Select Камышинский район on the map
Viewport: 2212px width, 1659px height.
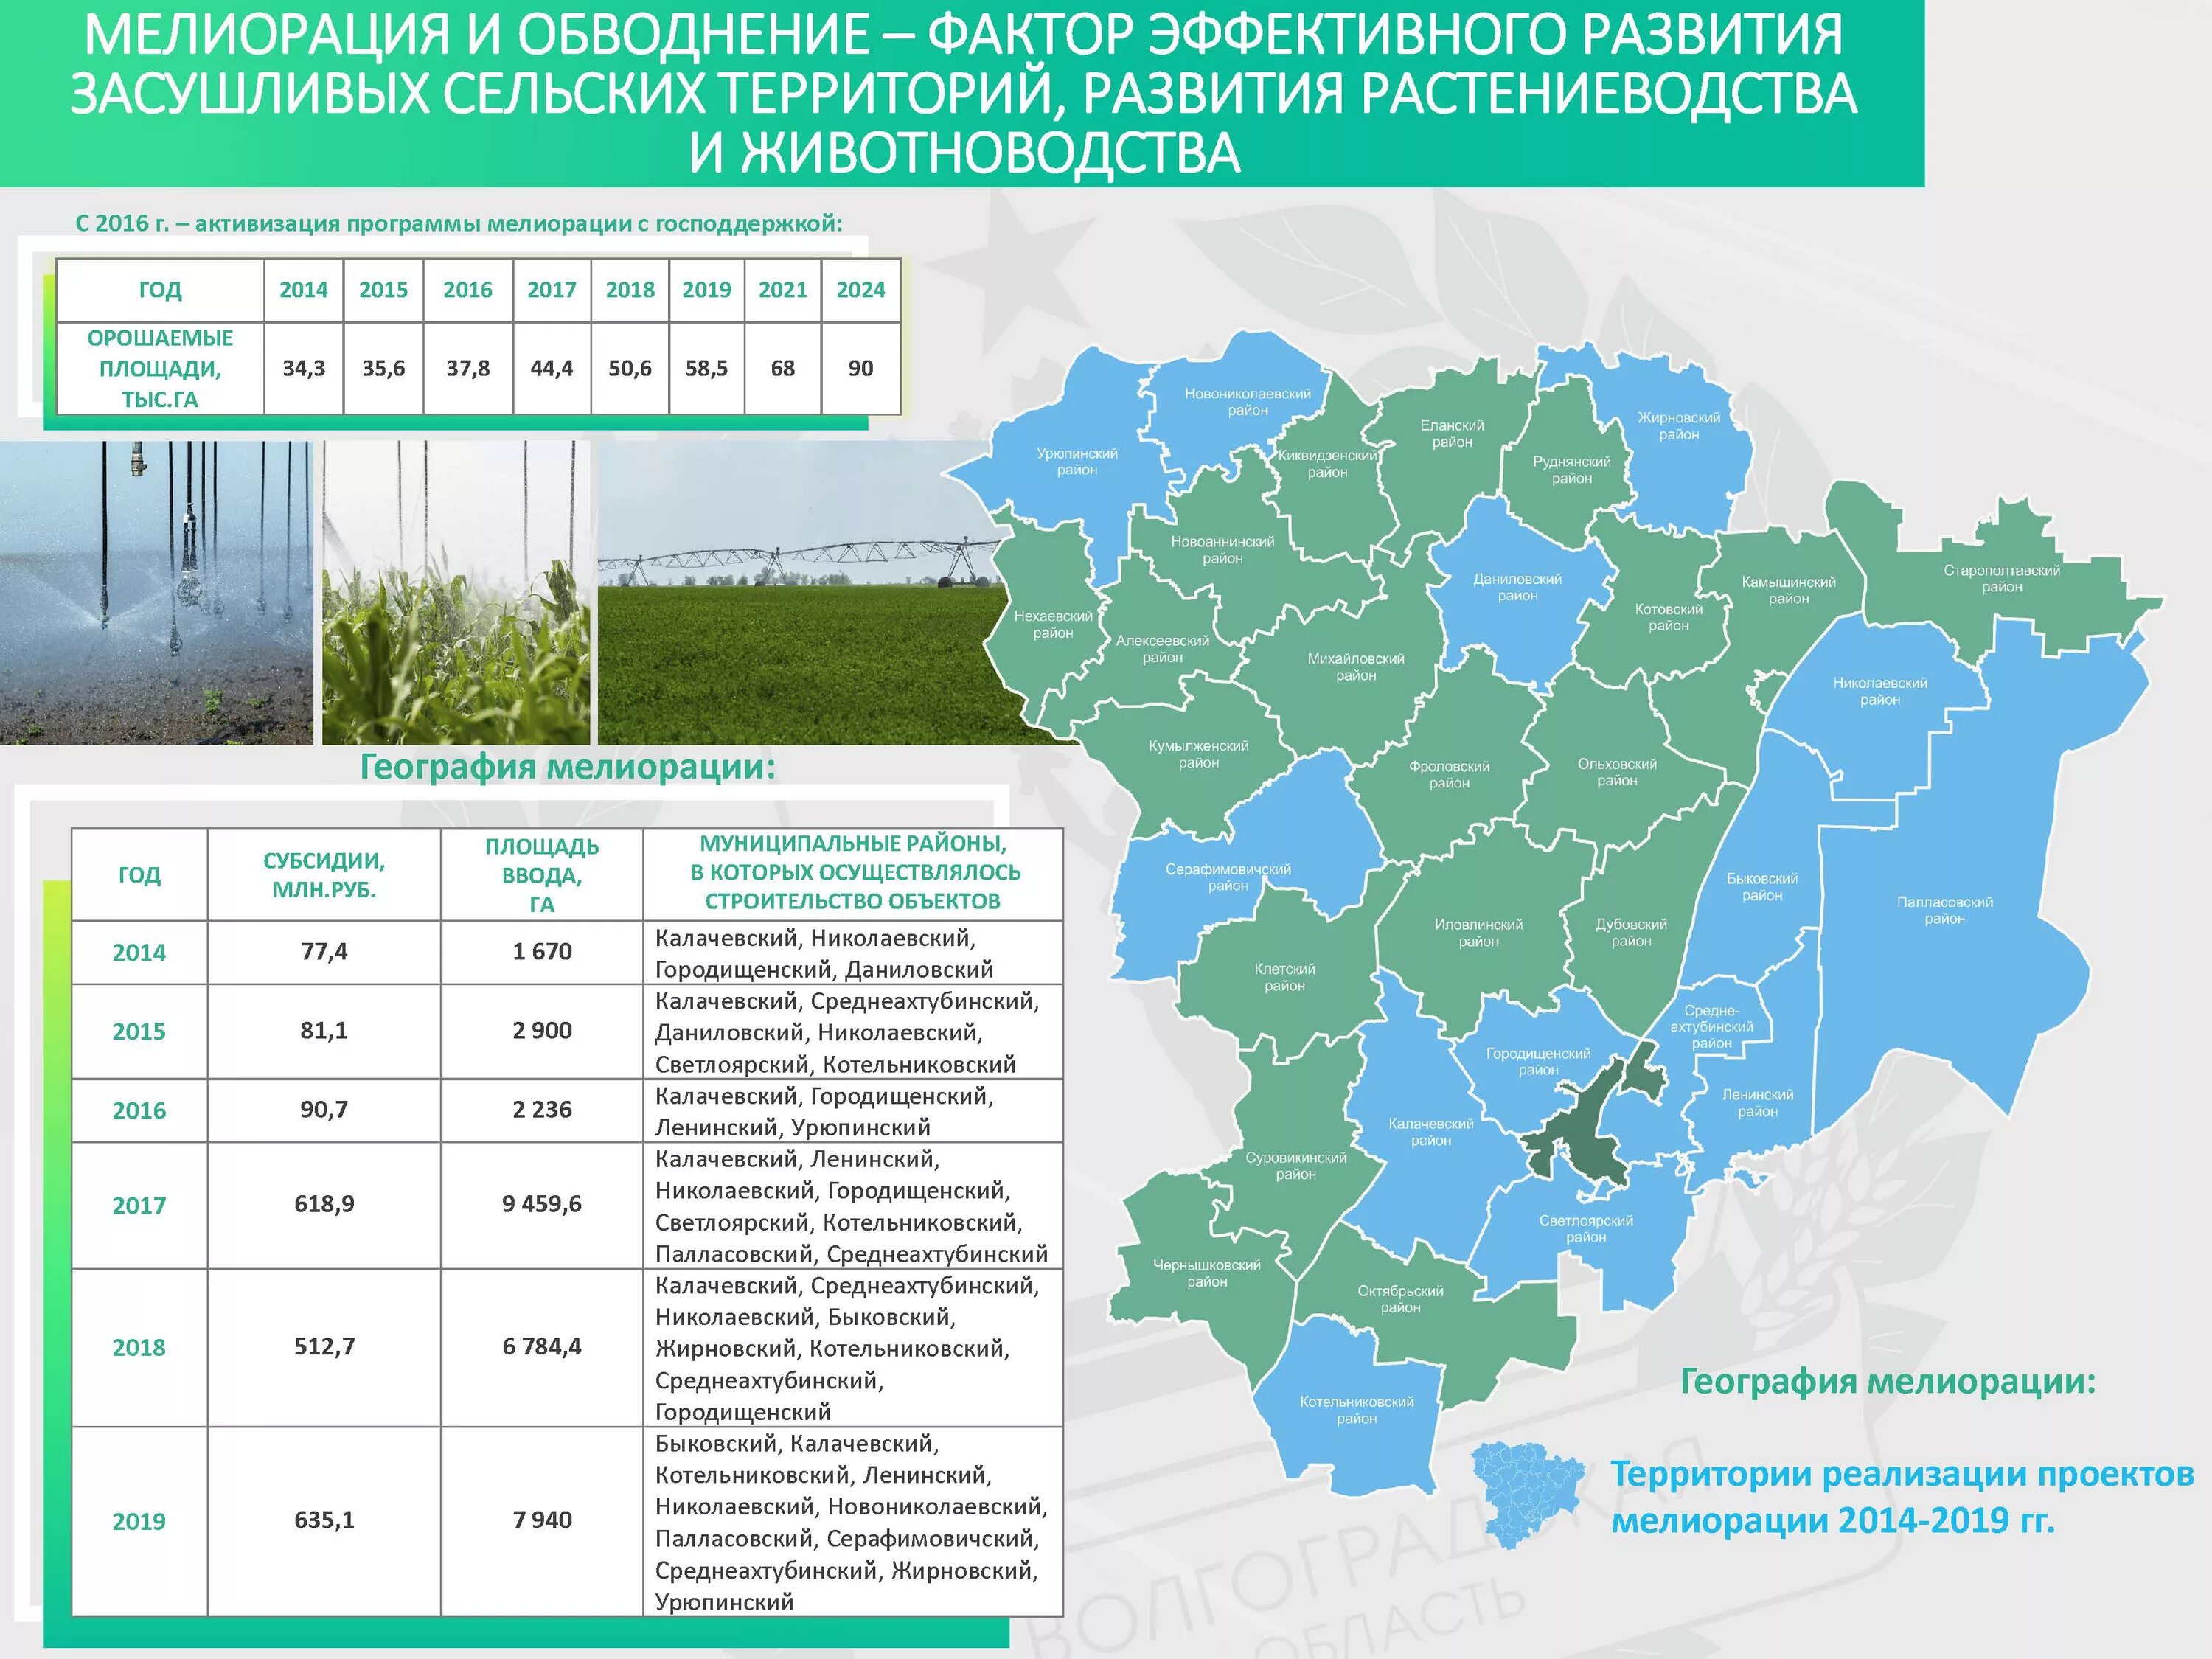tap(1789, 589)
